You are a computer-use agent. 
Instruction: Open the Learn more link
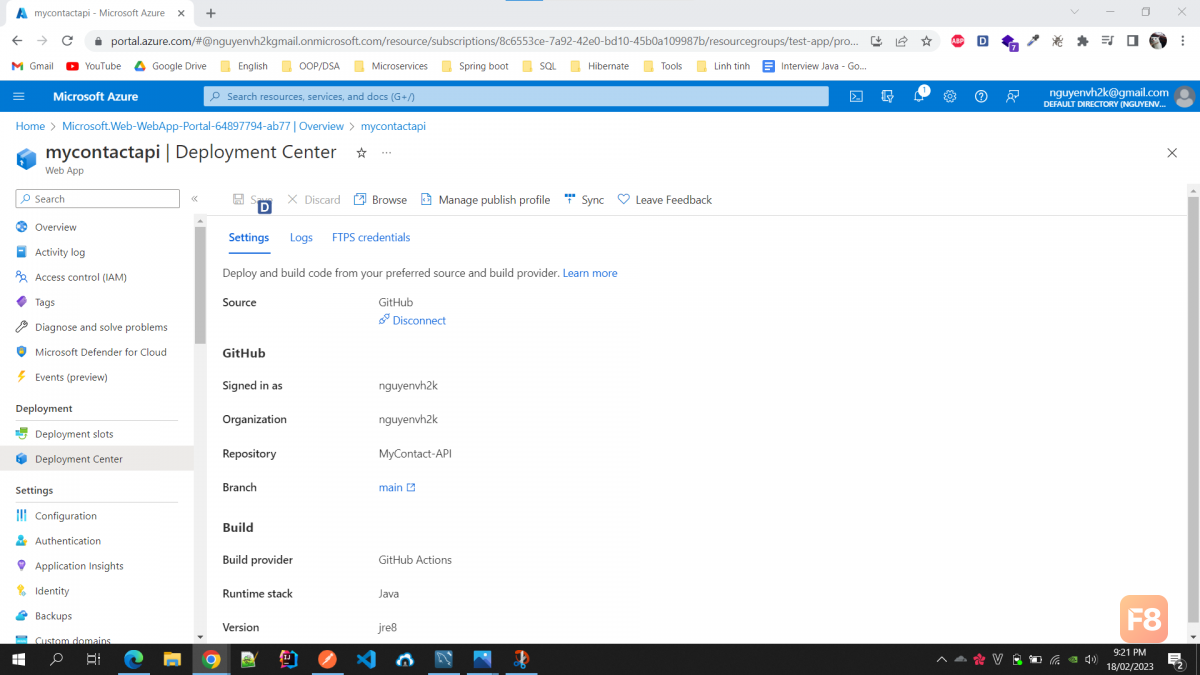(590, 273)
